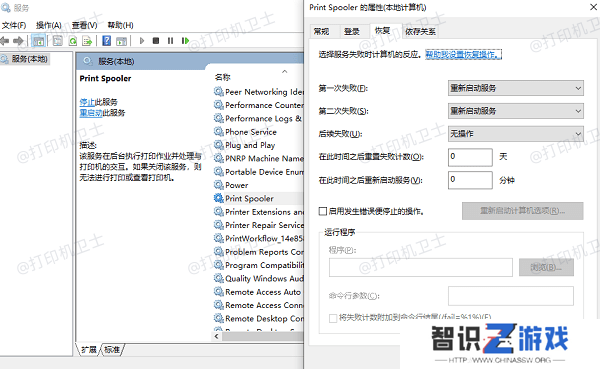Switch to the 标准 view tab
Viewport: 600px width, 369px height.
coord(112,349)
